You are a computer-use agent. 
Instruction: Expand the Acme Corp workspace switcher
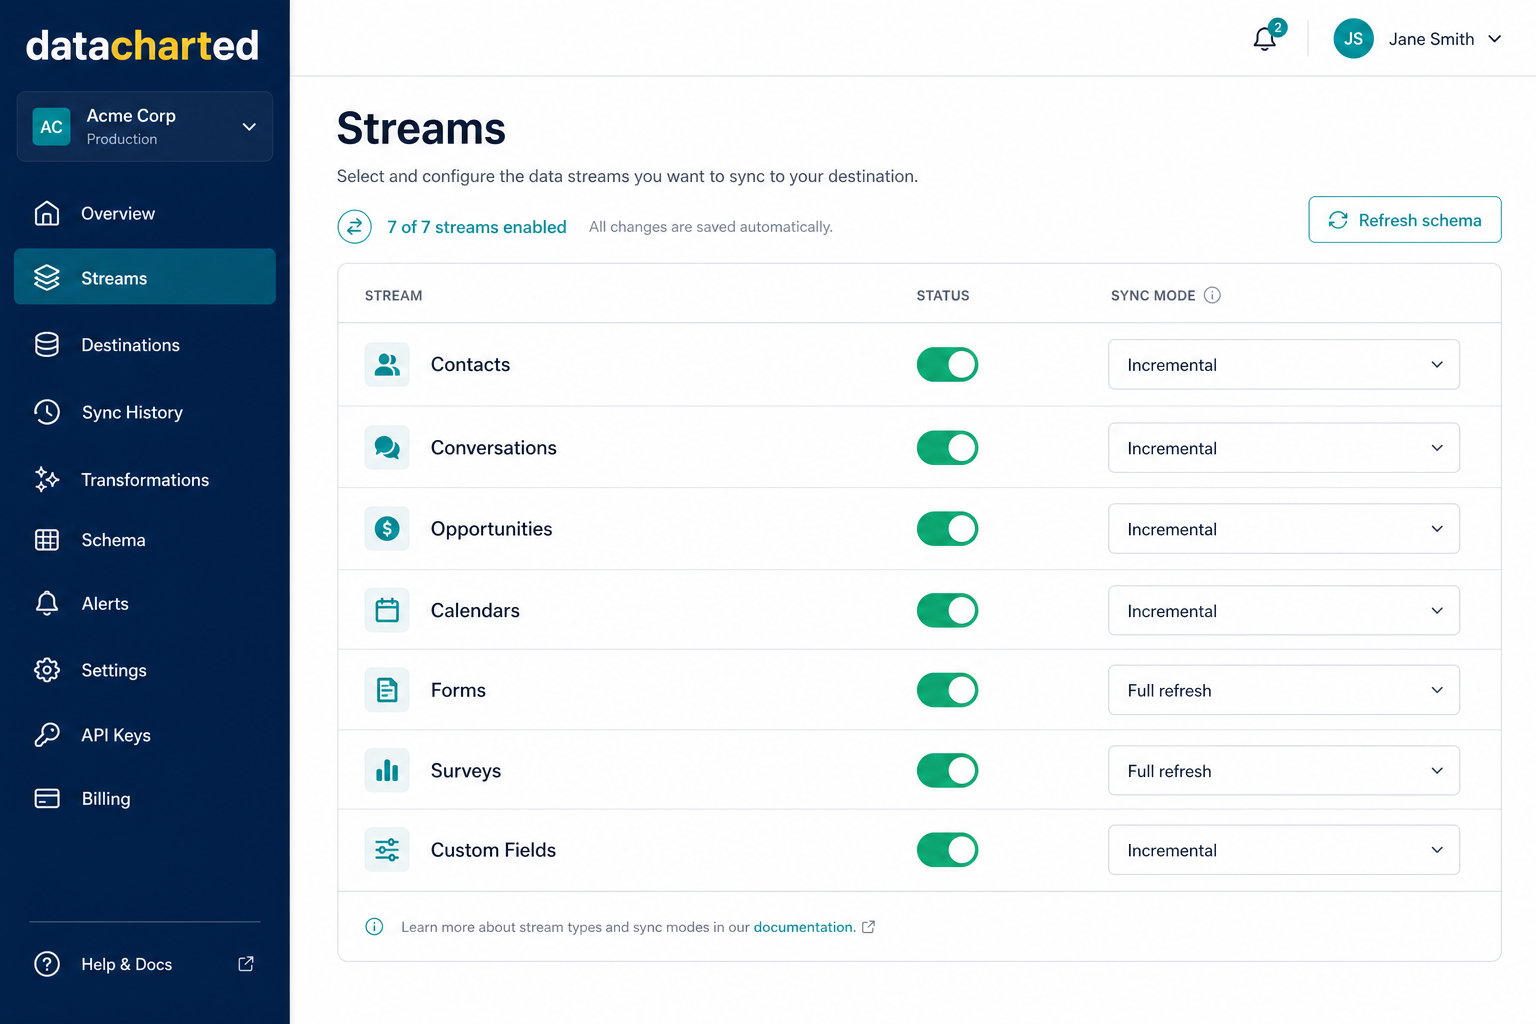click(x=145, y=127)
